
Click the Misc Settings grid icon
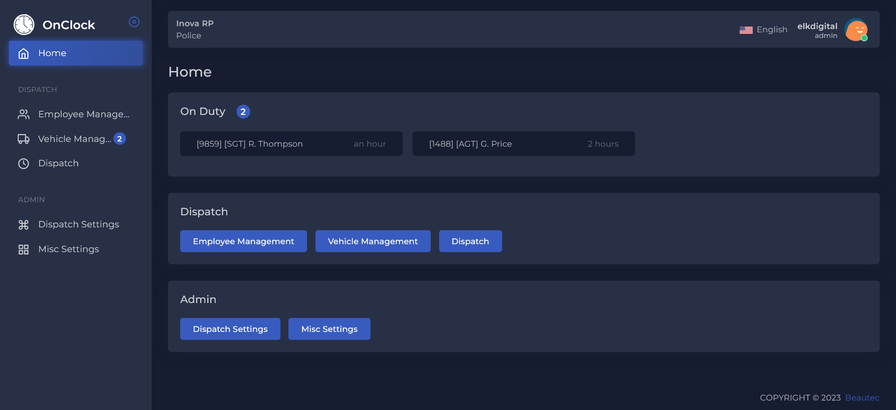(23, 249)
